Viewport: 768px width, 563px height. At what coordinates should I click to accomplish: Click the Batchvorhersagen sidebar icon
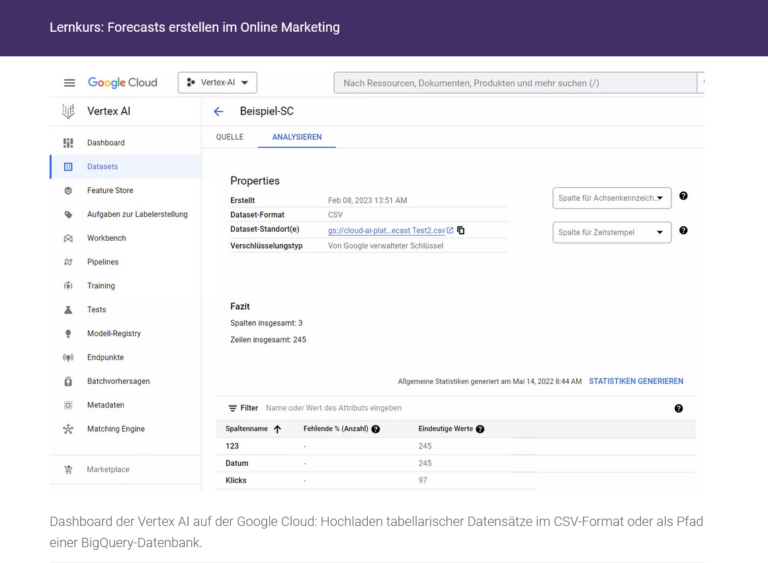coord(68,381)
